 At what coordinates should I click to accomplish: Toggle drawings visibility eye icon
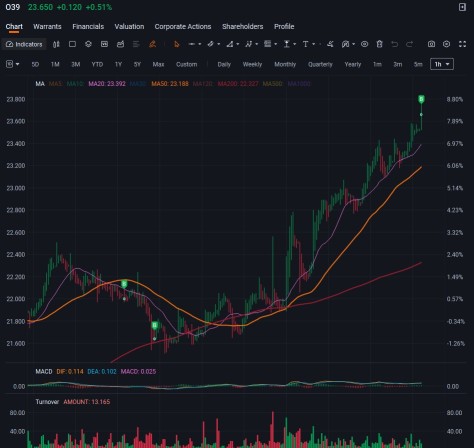[x=364, y=44]
